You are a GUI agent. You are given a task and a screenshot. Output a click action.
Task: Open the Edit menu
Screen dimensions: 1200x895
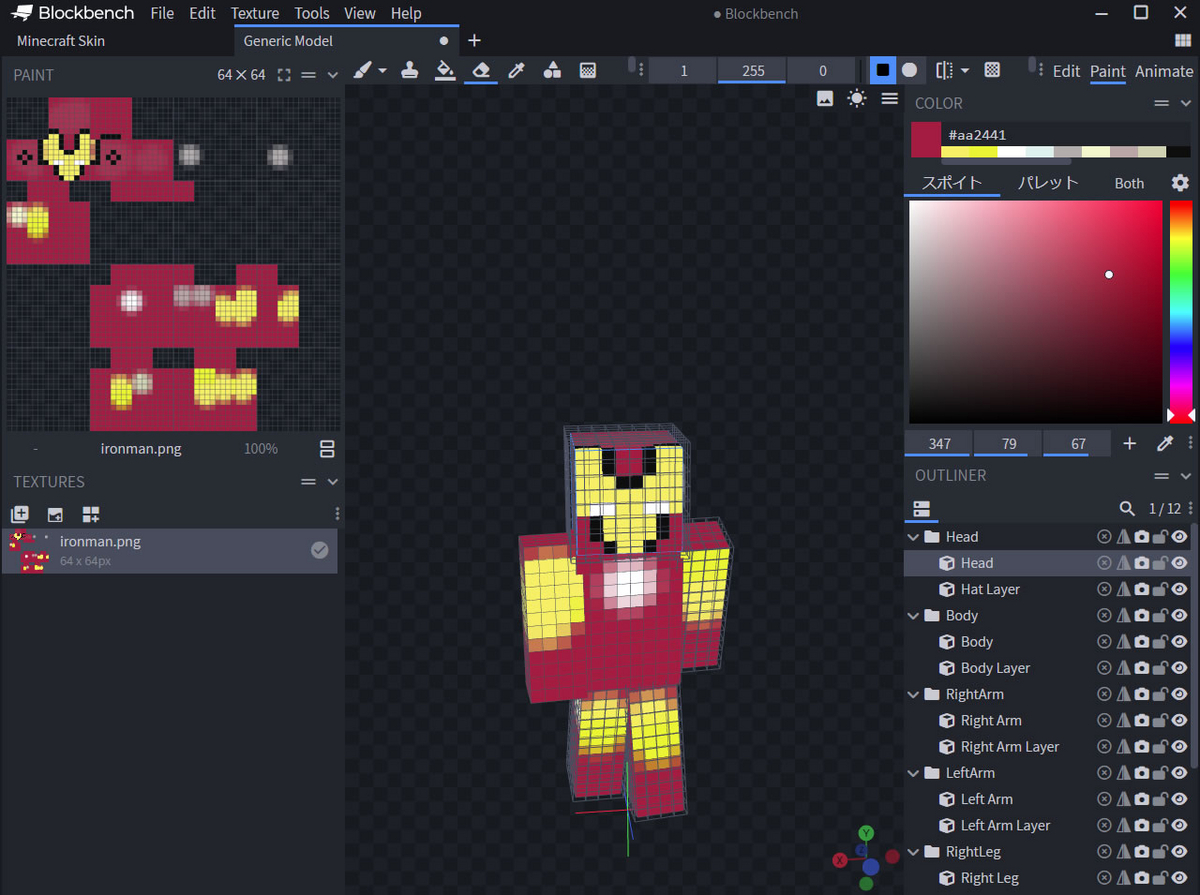[x=202, y=13]
